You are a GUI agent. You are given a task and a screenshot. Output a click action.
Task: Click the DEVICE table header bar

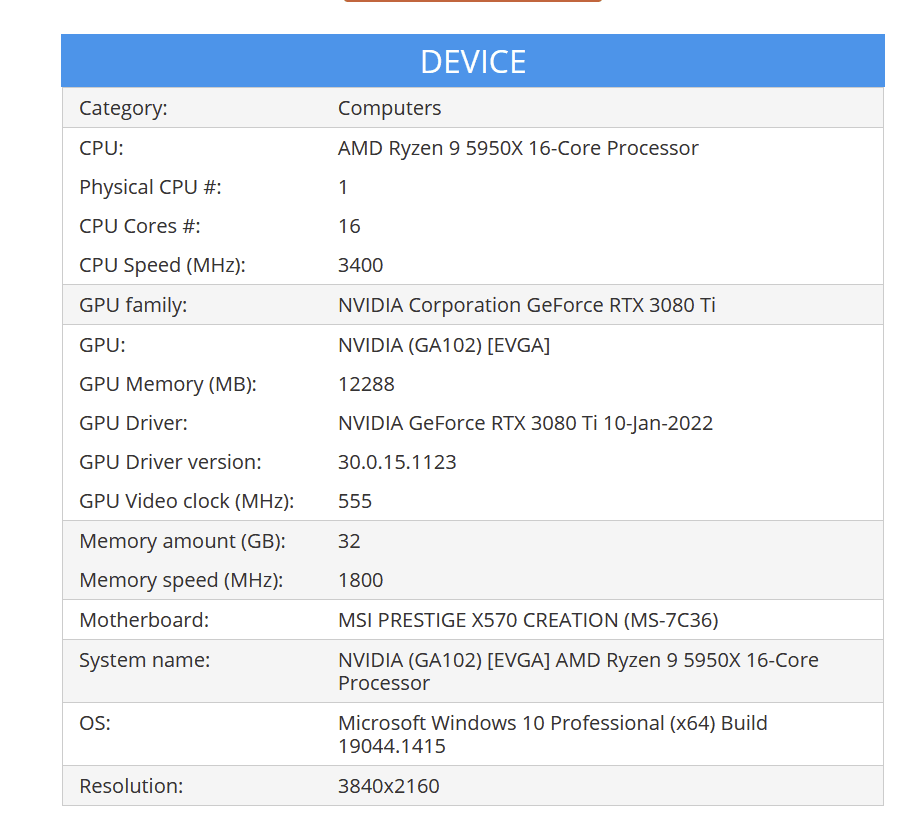tap(472, 61)
